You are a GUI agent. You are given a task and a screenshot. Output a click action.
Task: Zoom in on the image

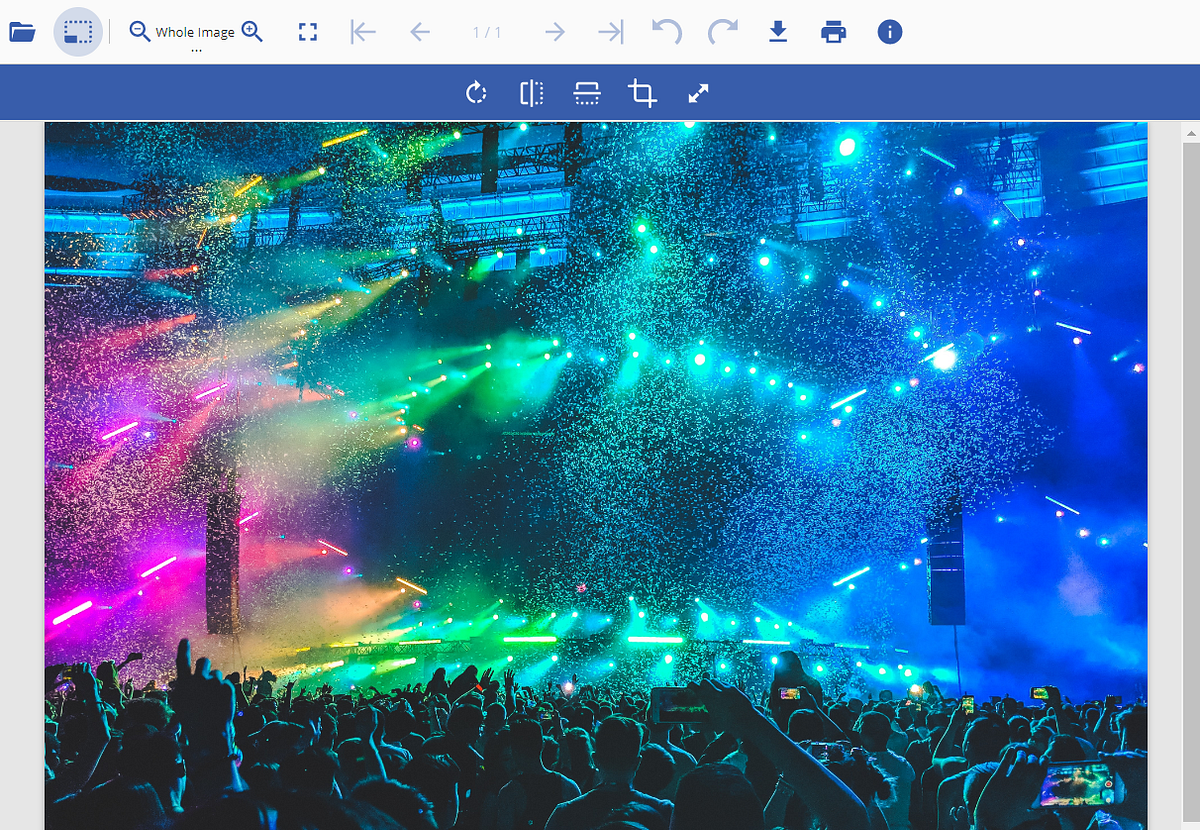tap(253, 31)
